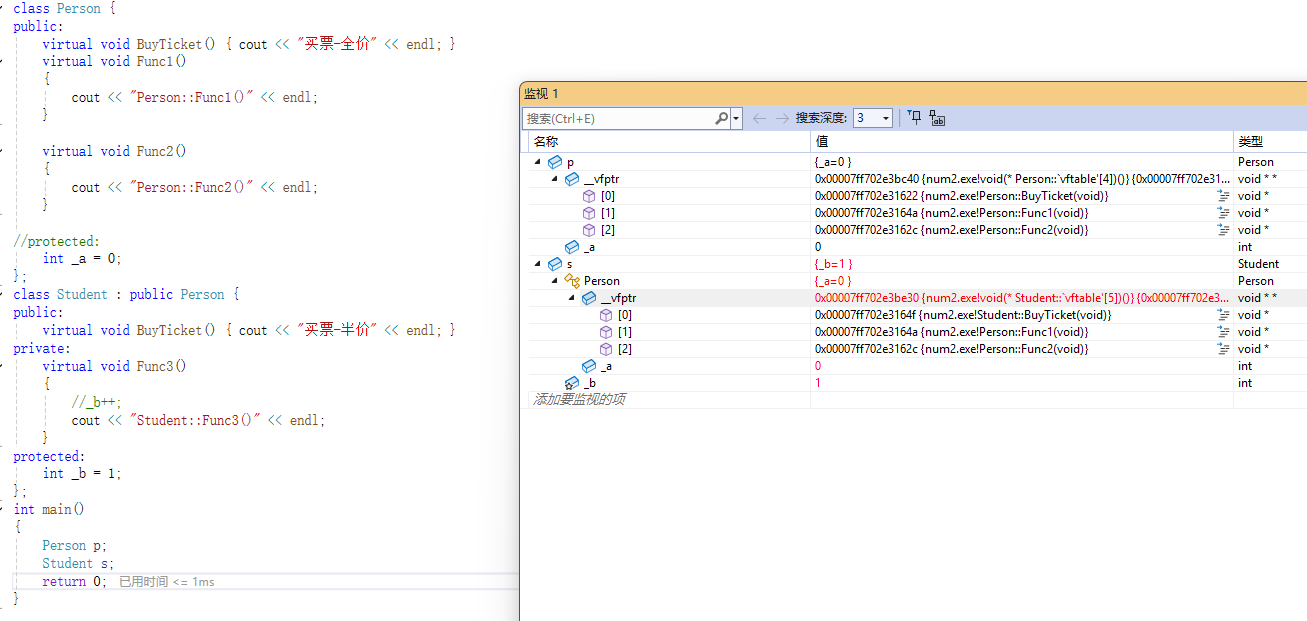The height and width of the screenshot is (621, 1307).
Task: Select the red value {_b=1 } in s row
Action: click(x=833, y=264)
